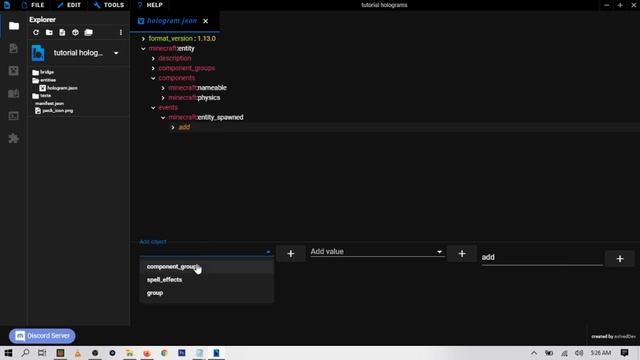Click the plus button beside Add value
Viewport: 640px width, 360px height.
[462, 254]
